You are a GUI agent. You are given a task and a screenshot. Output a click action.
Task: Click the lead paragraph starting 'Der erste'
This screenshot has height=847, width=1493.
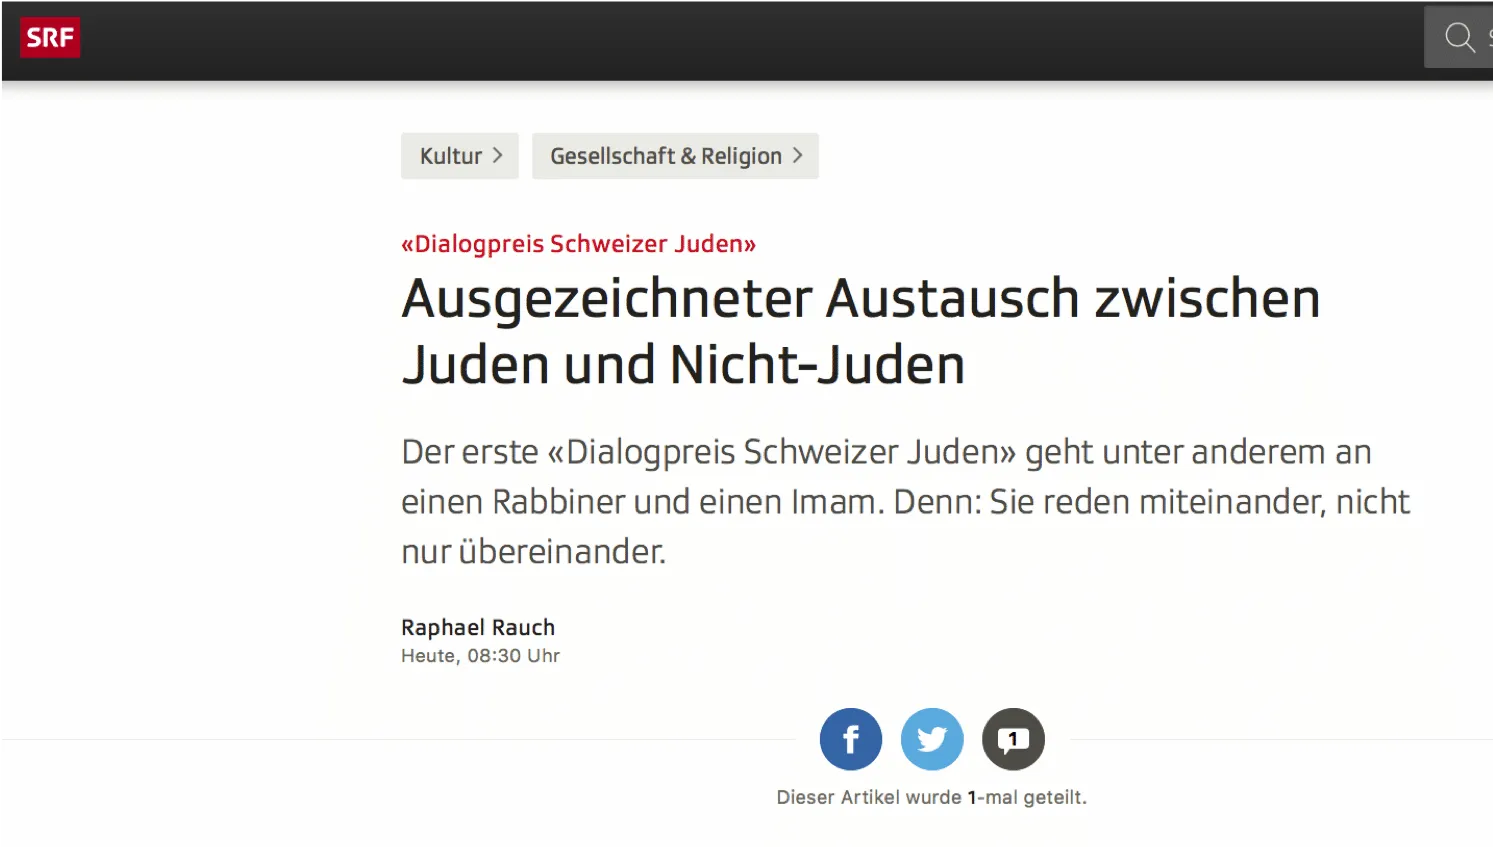tap(905, 501)
